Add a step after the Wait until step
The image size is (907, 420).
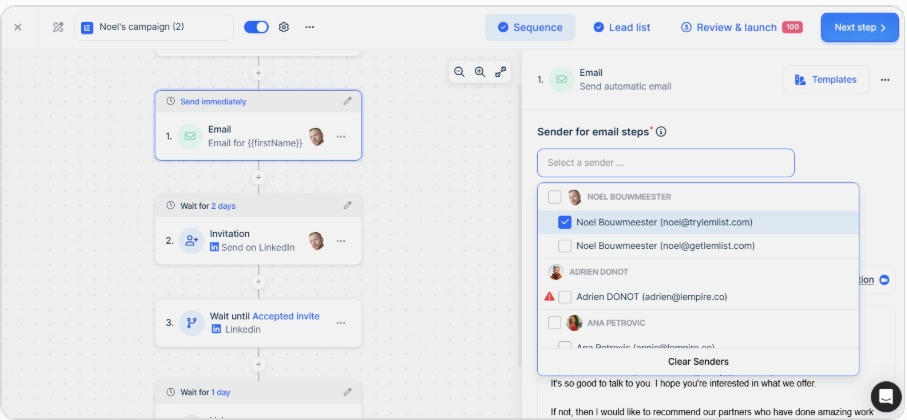pos(259,364)
